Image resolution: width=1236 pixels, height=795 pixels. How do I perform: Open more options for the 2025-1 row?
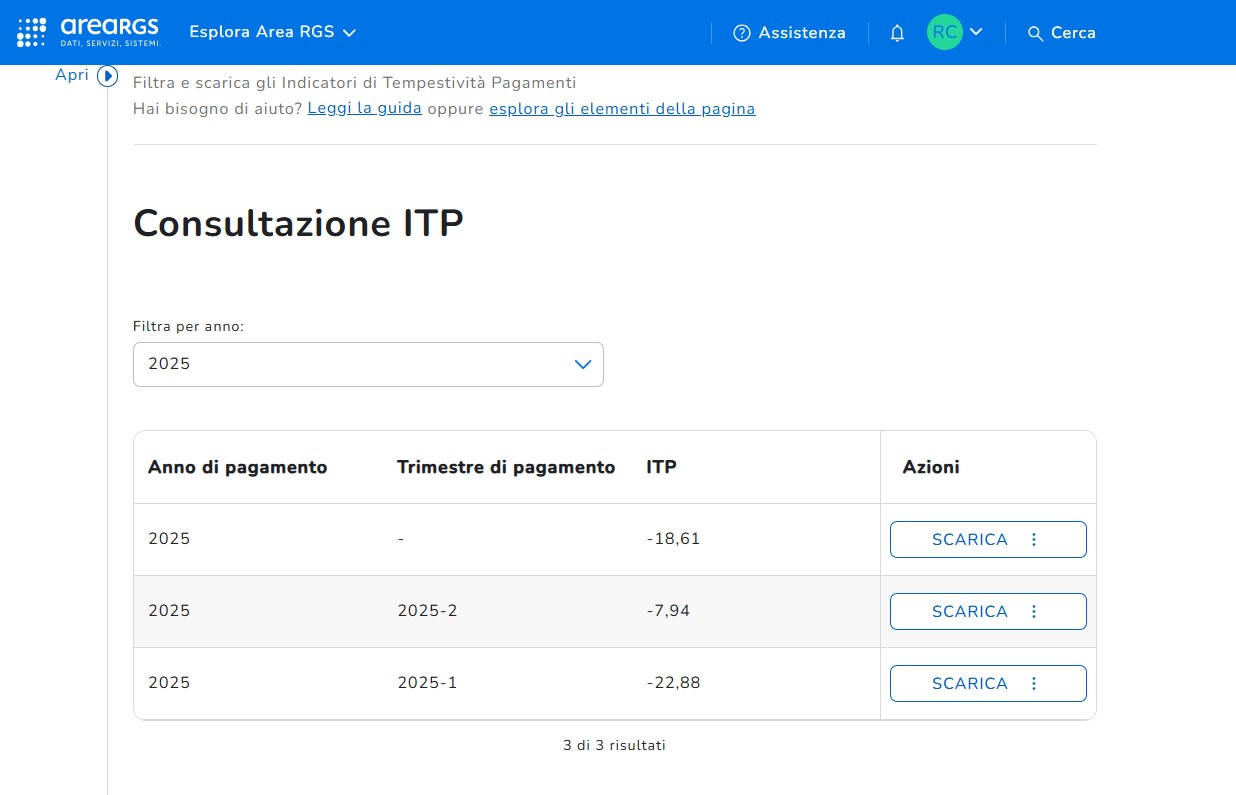click(1034, 683)
